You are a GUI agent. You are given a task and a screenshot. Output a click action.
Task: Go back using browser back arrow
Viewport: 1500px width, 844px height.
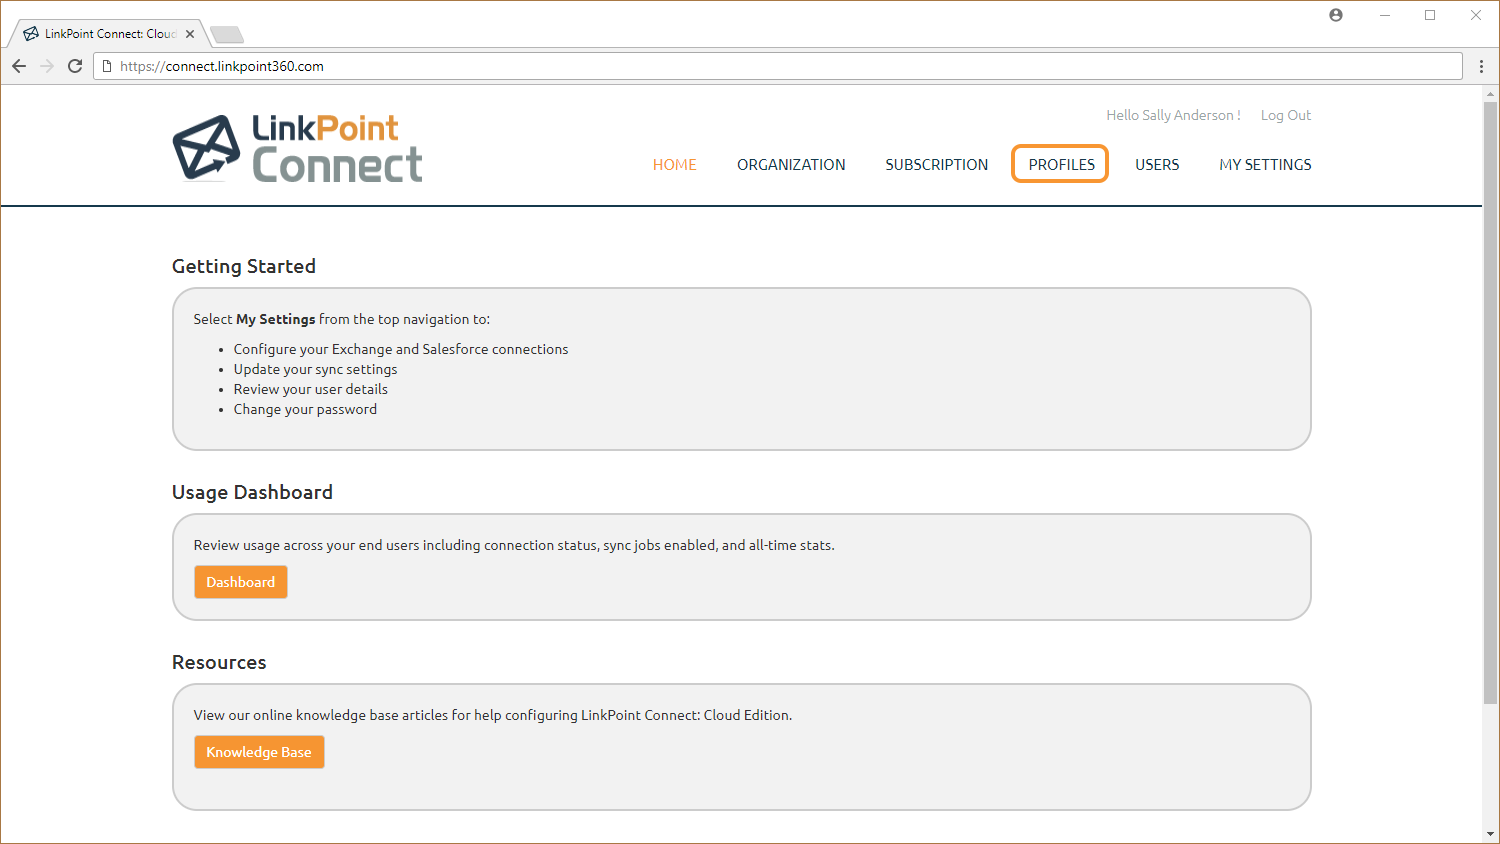[x=19, y=66]
